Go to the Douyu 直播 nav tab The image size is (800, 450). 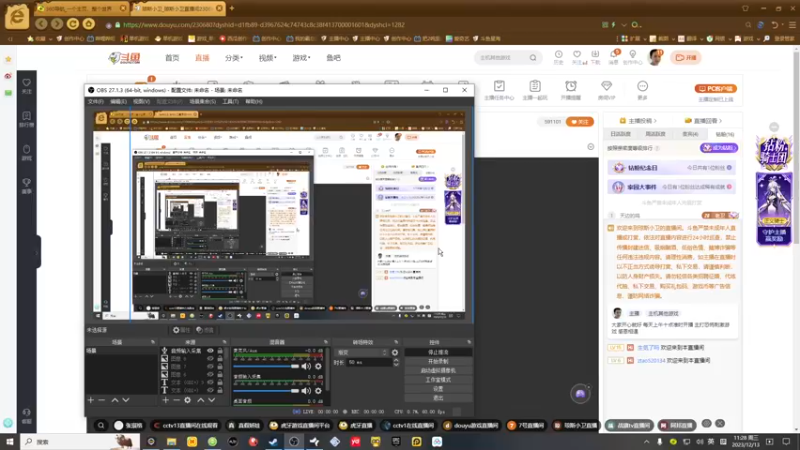[202, 58]
